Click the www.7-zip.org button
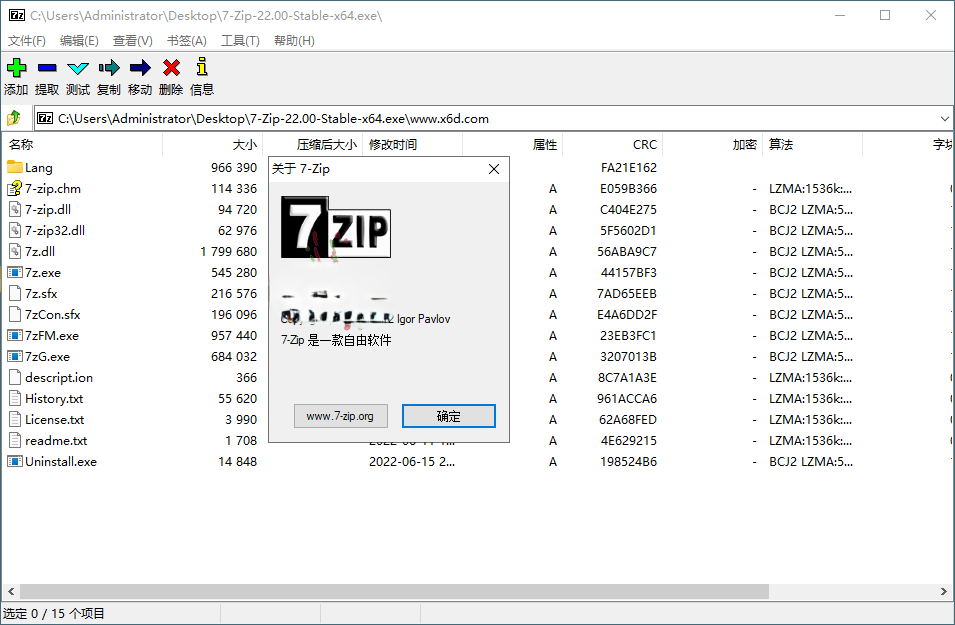 340,416
